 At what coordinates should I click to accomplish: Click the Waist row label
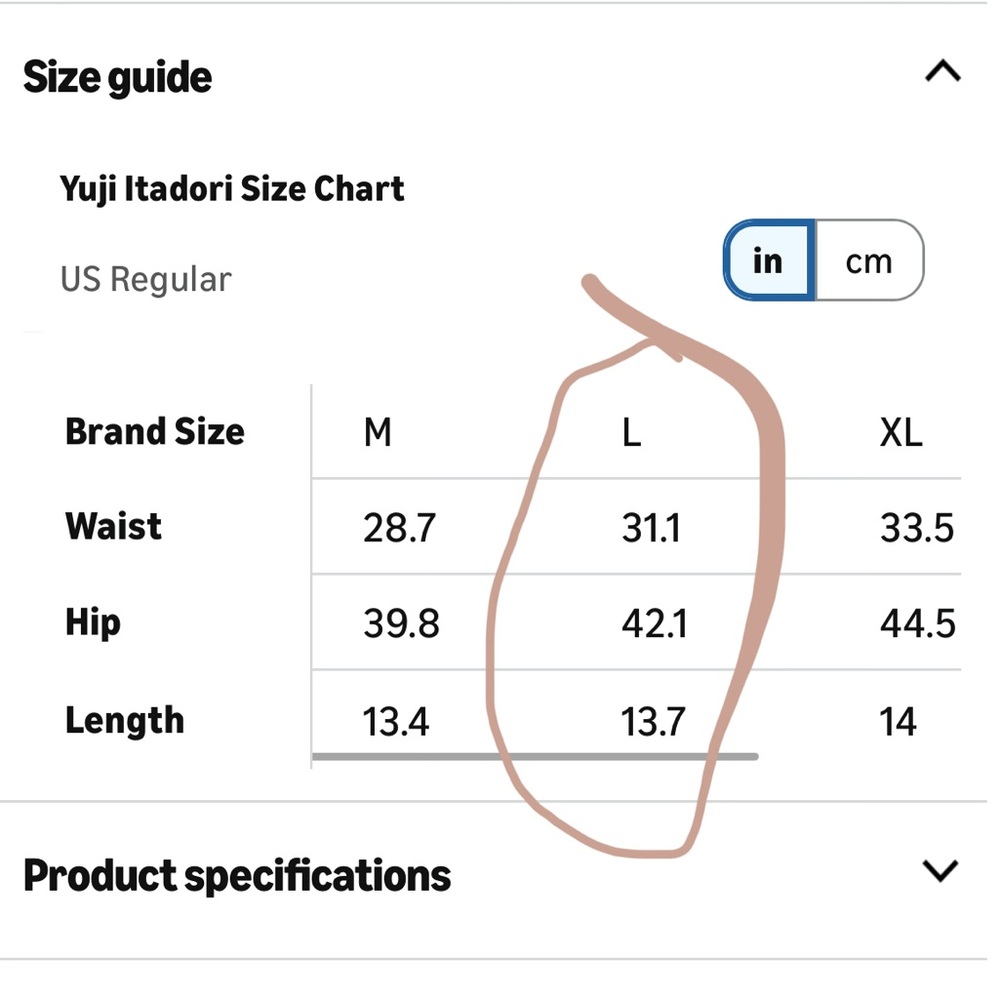coord(114,526)
